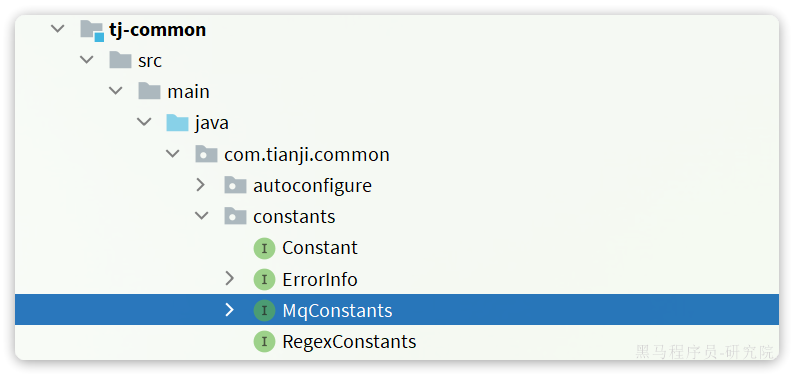Collapse the tj-common module node
794x377 pixels.
coord(58,29)
